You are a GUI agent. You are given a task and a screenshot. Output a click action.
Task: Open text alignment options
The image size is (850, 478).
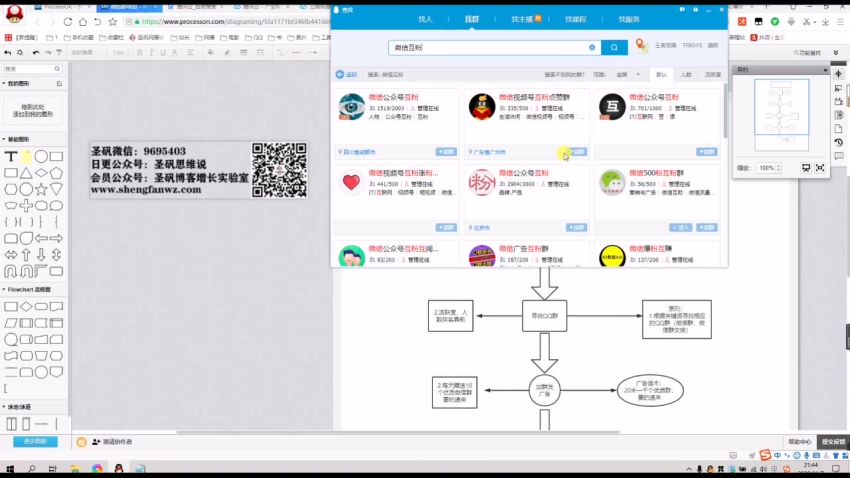pyautogui.click(x=190, y=53)
